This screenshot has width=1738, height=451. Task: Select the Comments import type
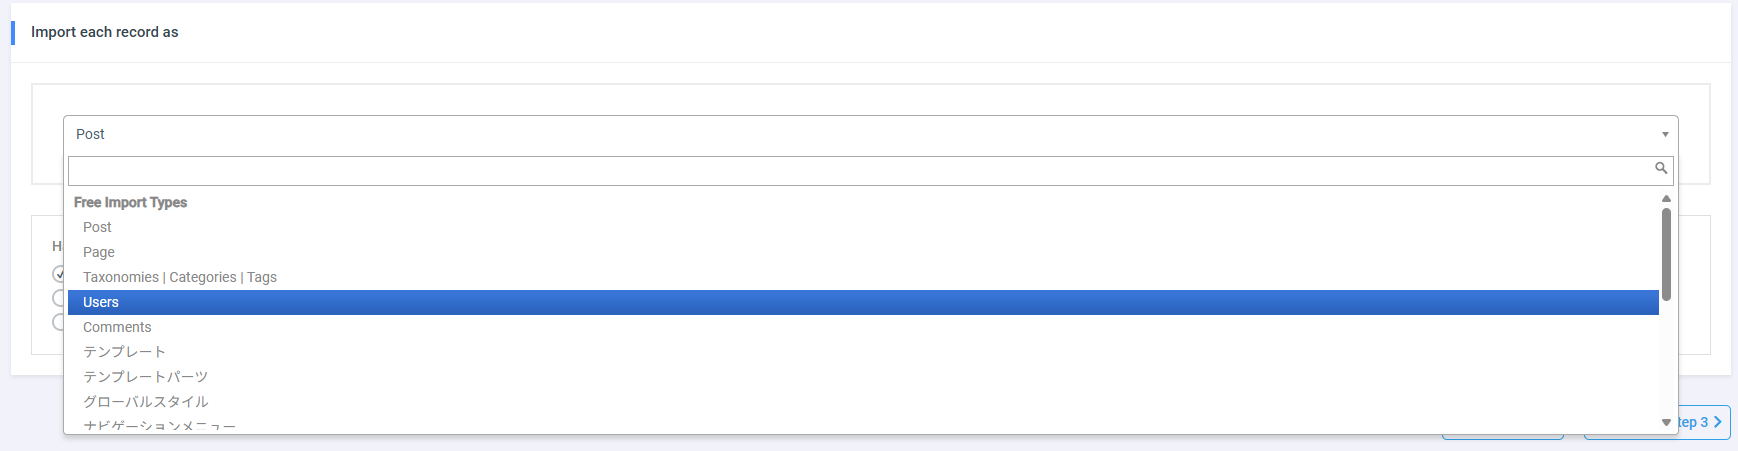click(117, 327)
